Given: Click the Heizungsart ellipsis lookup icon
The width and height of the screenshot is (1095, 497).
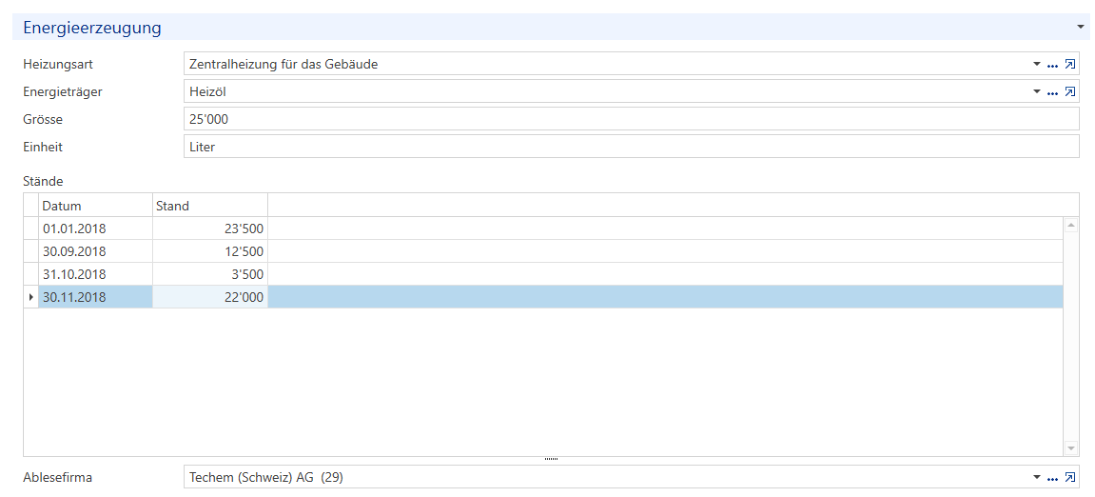Looking at the screenshot, I should click(1052, 66).
